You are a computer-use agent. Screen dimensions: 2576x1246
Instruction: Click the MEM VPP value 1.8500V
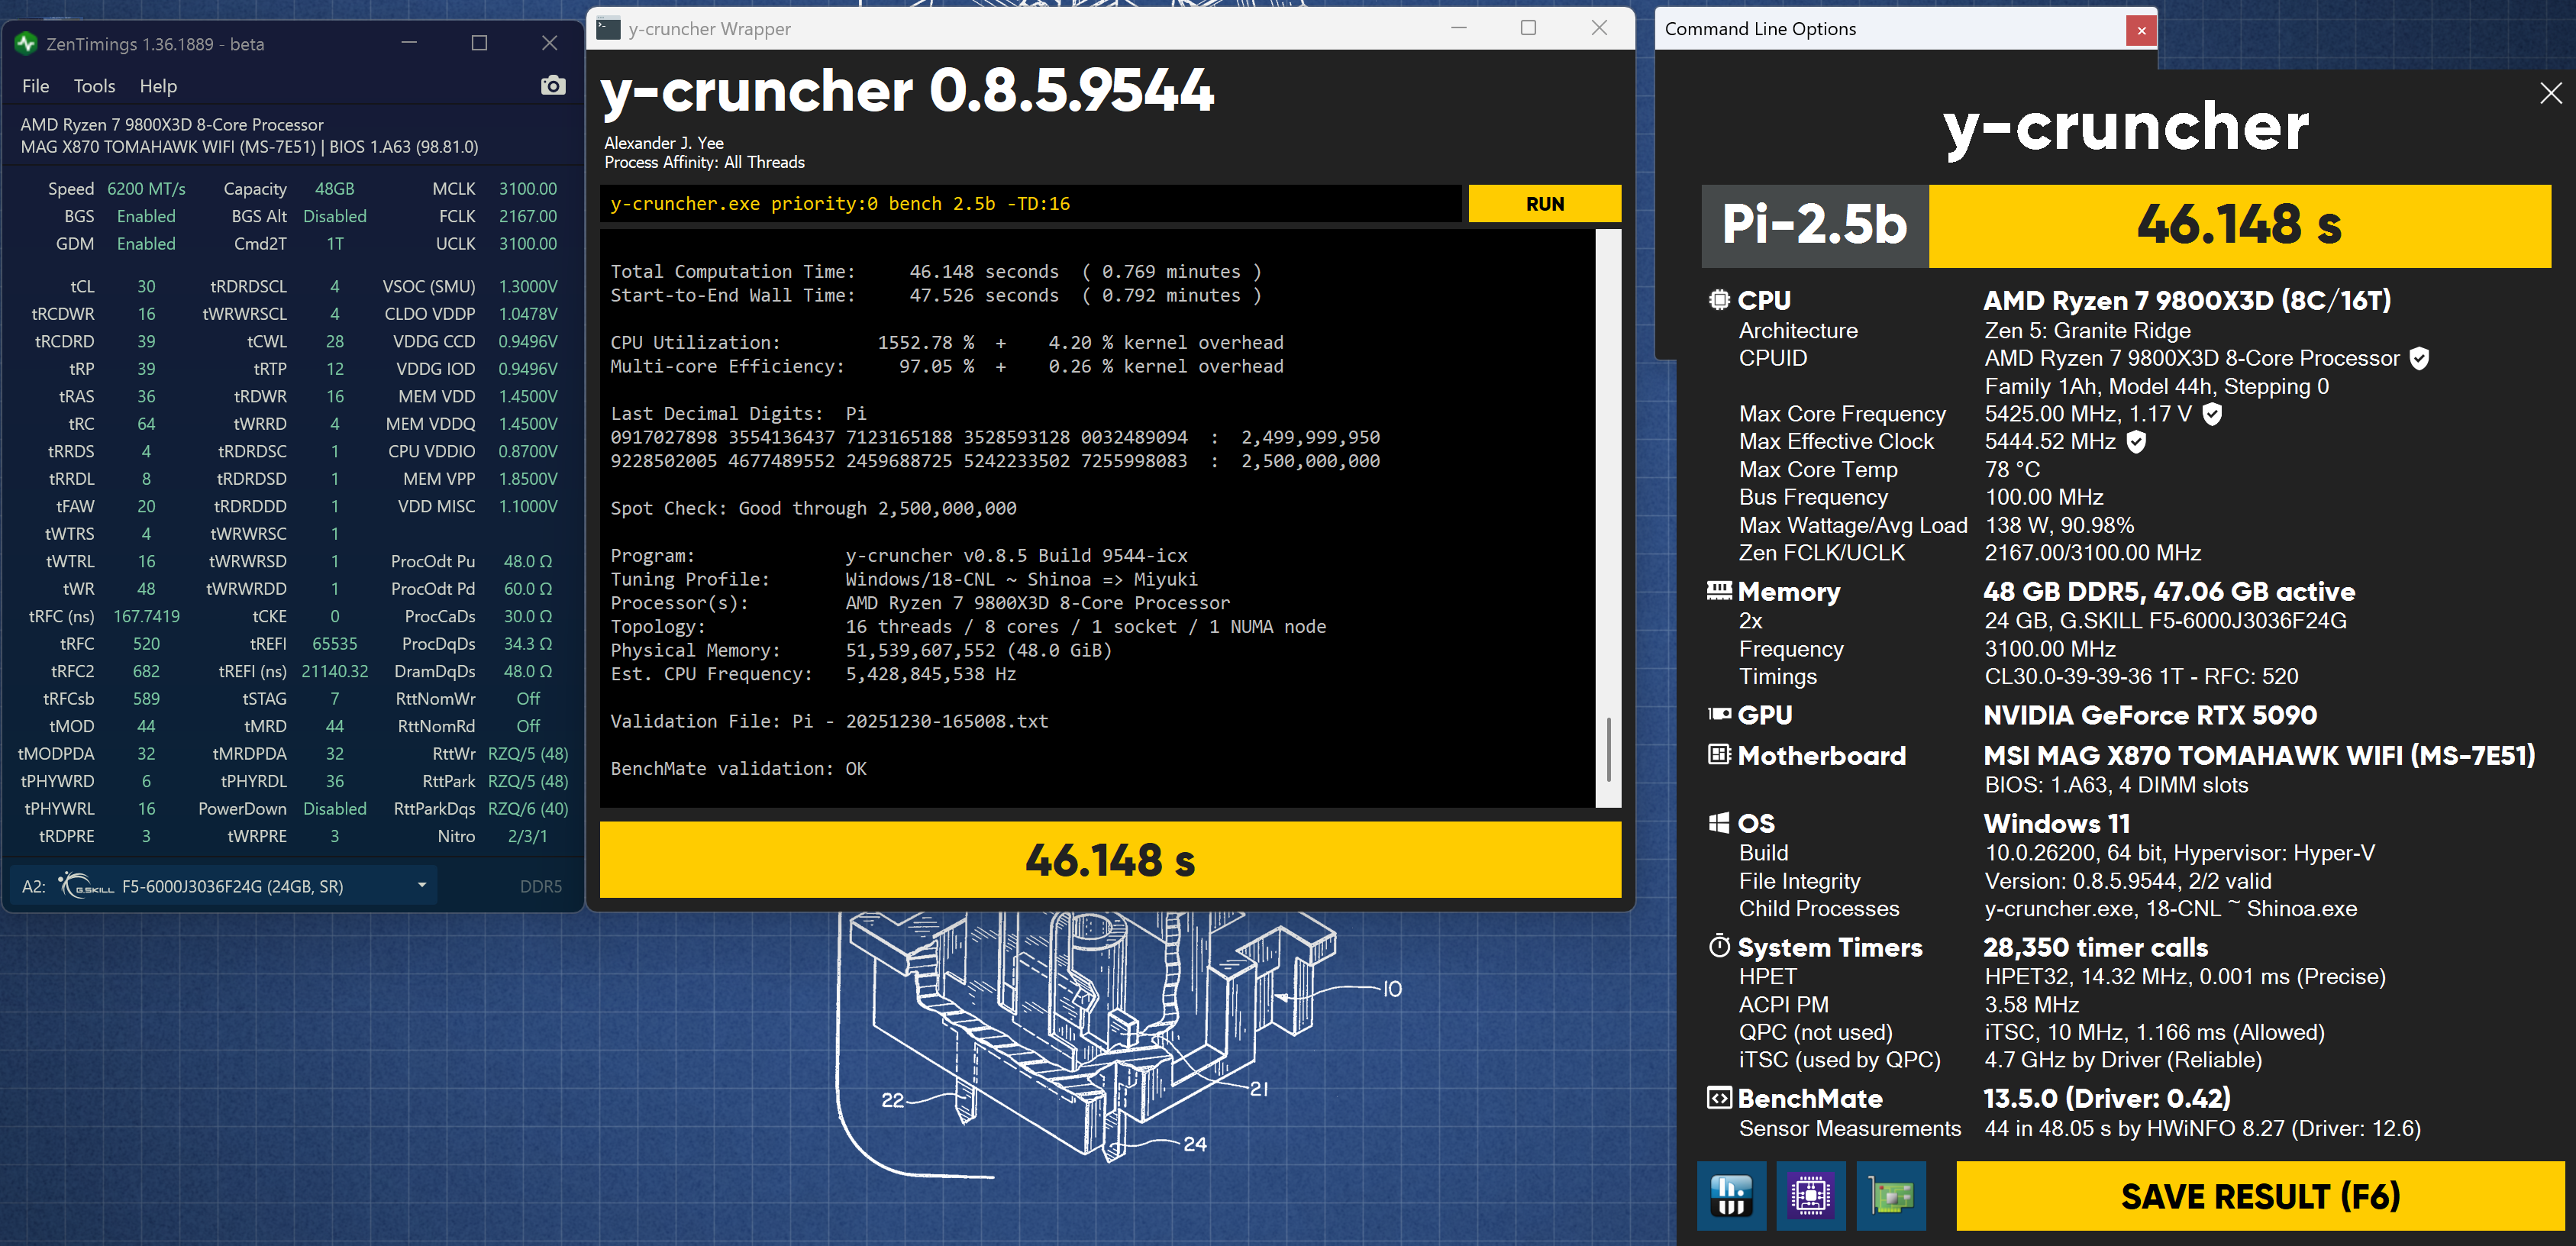click(528, 479)
